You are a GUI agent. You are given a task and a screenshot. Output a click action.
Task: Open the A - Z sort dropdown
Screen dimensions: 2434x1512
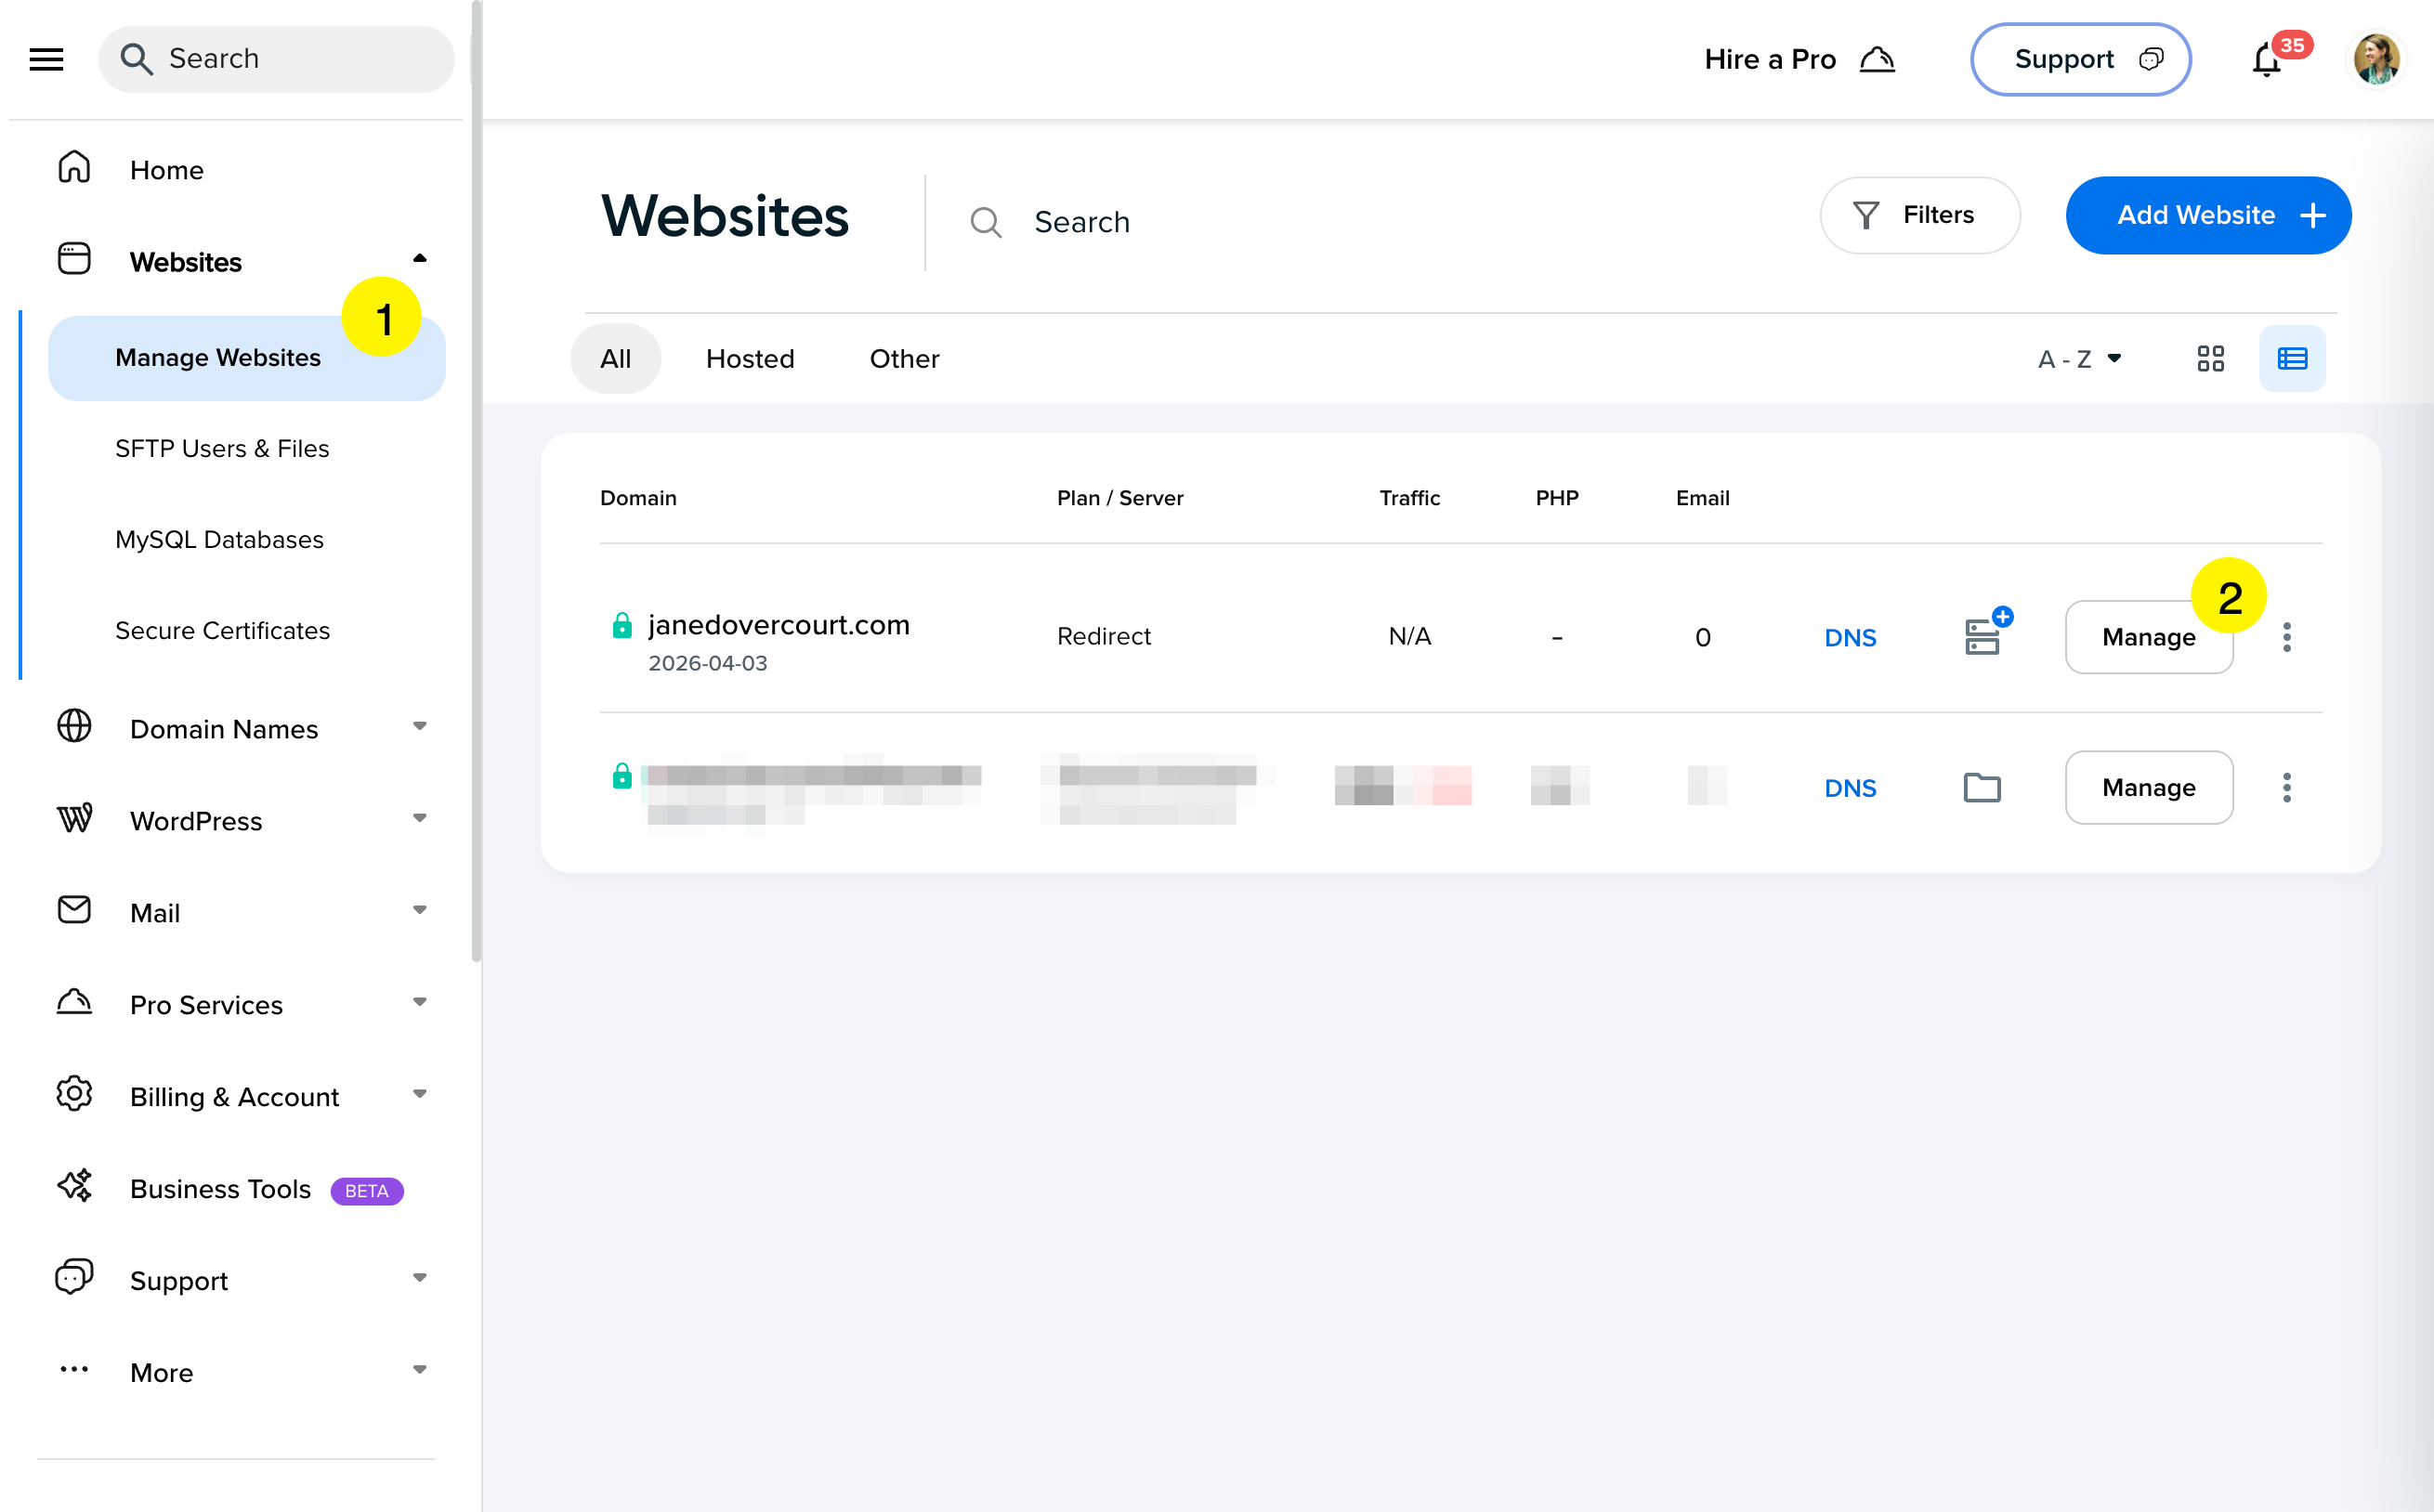pyautogui.click(x=2079, y=358)
